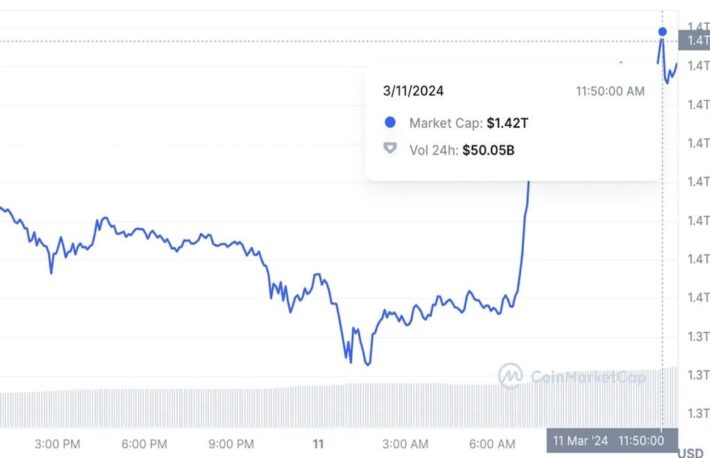Screen dimensions: 710x458
Task: Click the $1.42T market cap value
Action: click(506, 123)
